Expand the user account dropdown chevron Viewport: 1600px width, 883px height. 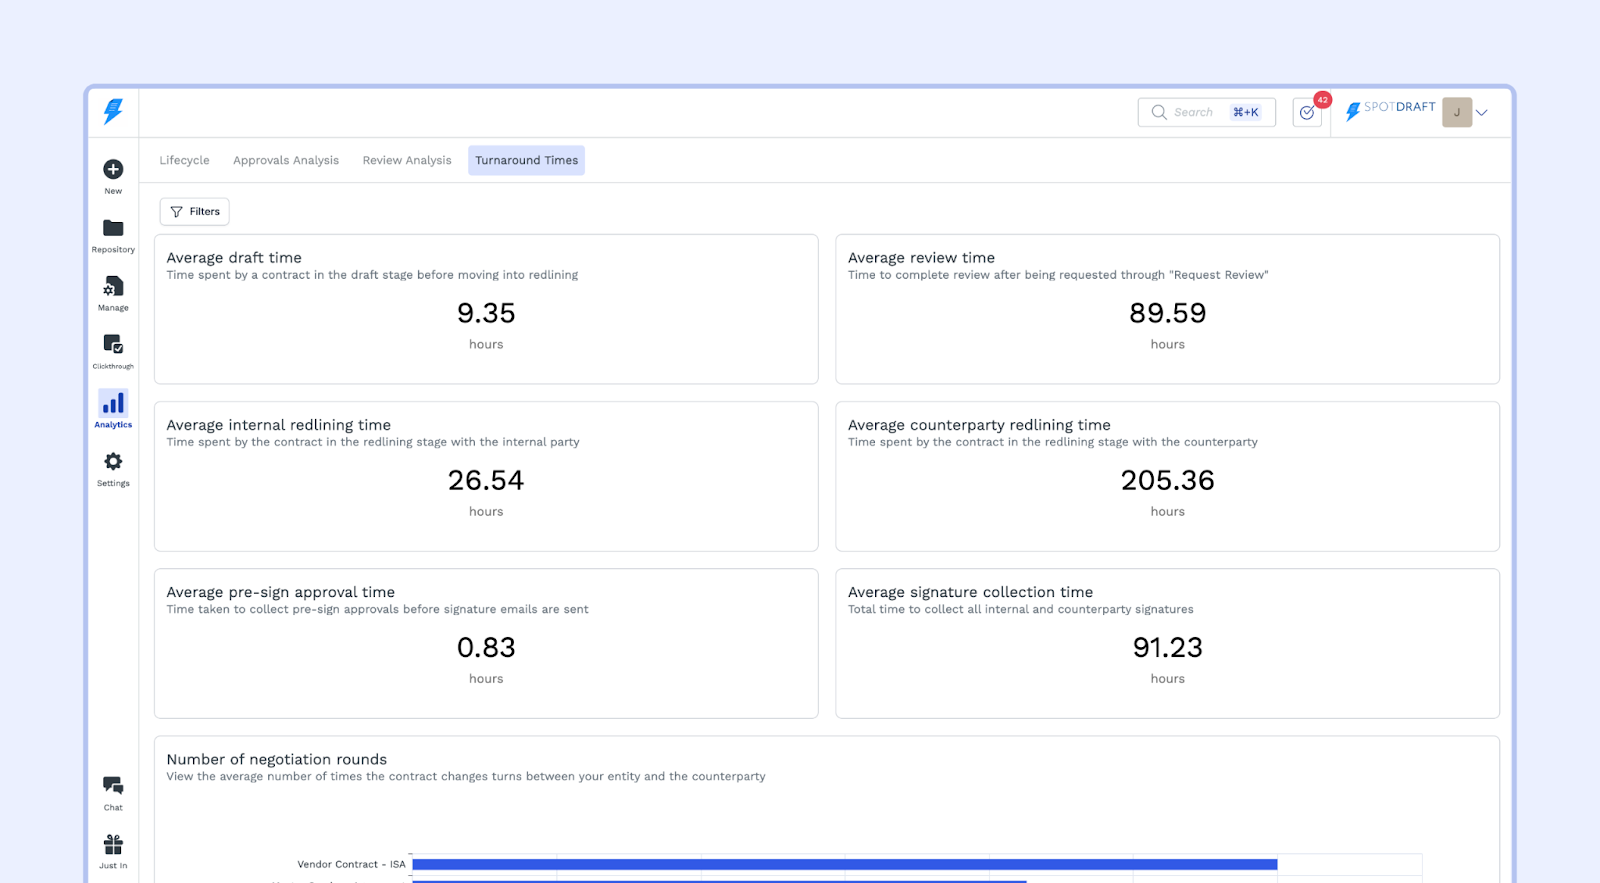[1482, 113]
